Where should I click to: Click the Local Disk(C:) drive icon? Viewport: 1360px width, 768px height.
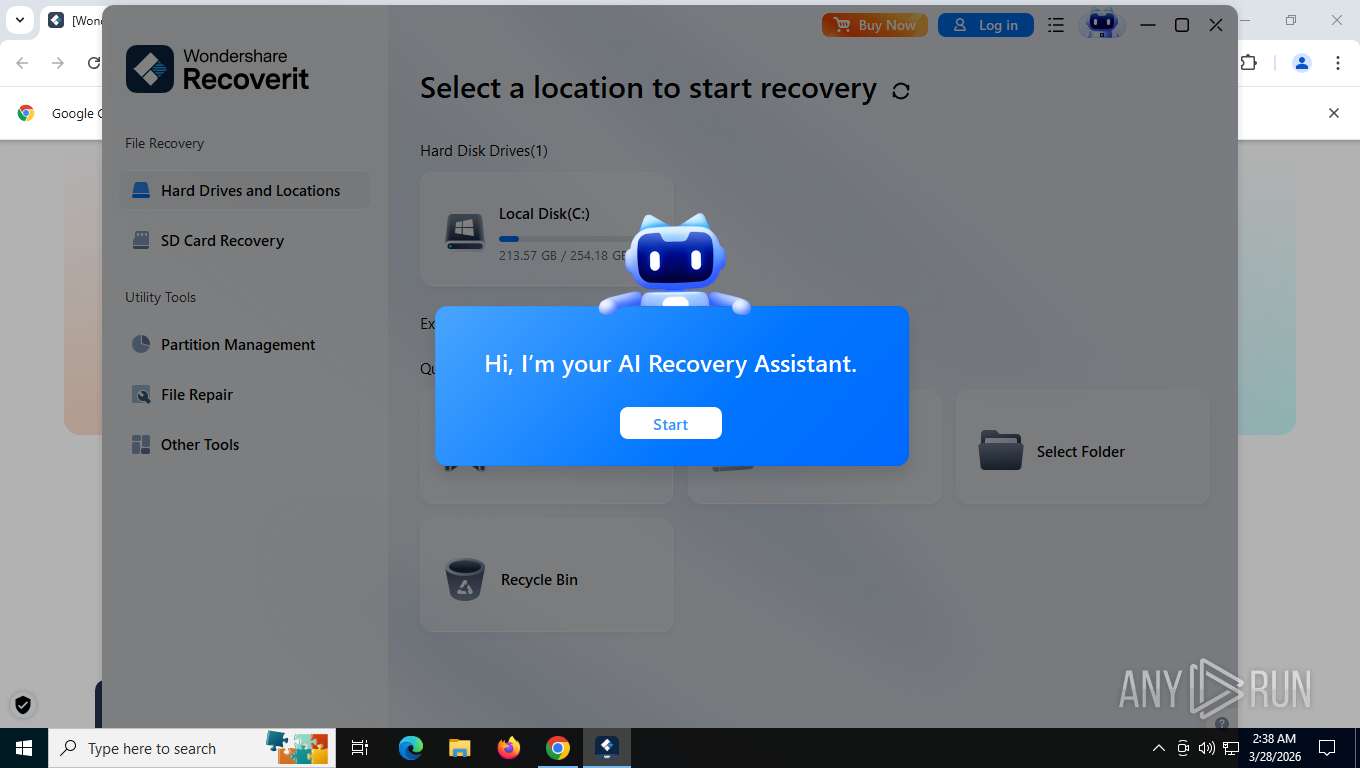coord(465,231)
